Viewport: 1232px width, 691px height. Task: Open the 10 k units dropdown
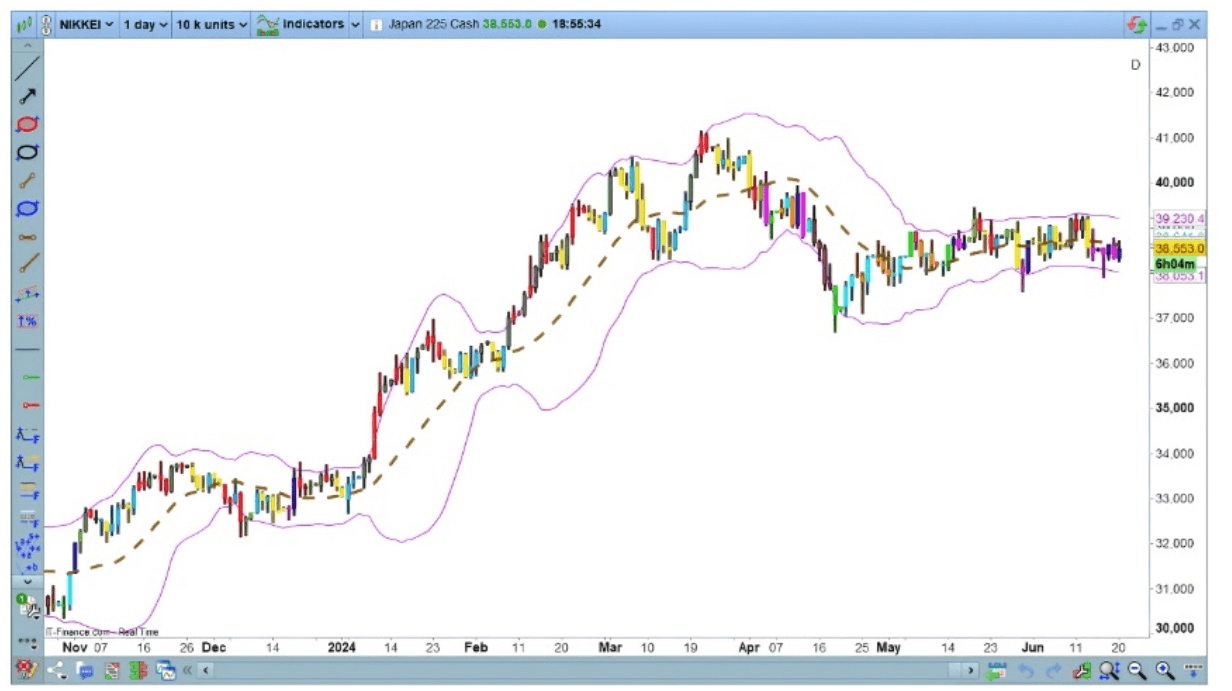(x=210, y=24)
